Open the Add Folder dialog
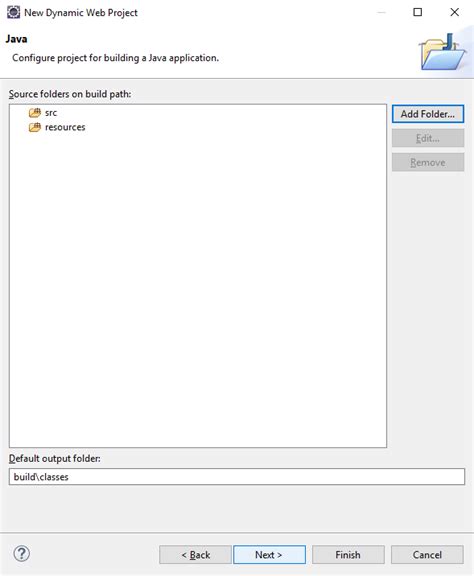 coord(428,114)
